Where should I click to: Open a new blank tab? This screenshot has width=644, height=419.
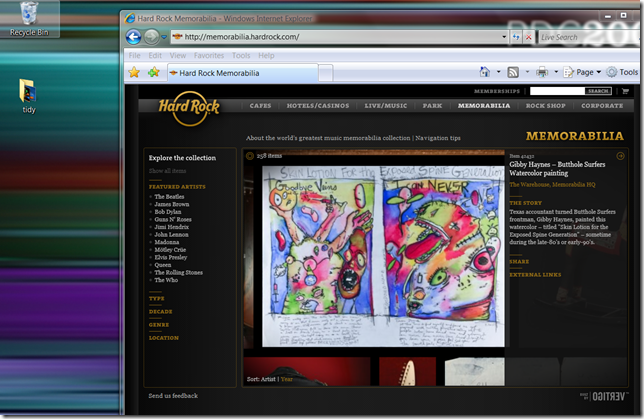325,74
